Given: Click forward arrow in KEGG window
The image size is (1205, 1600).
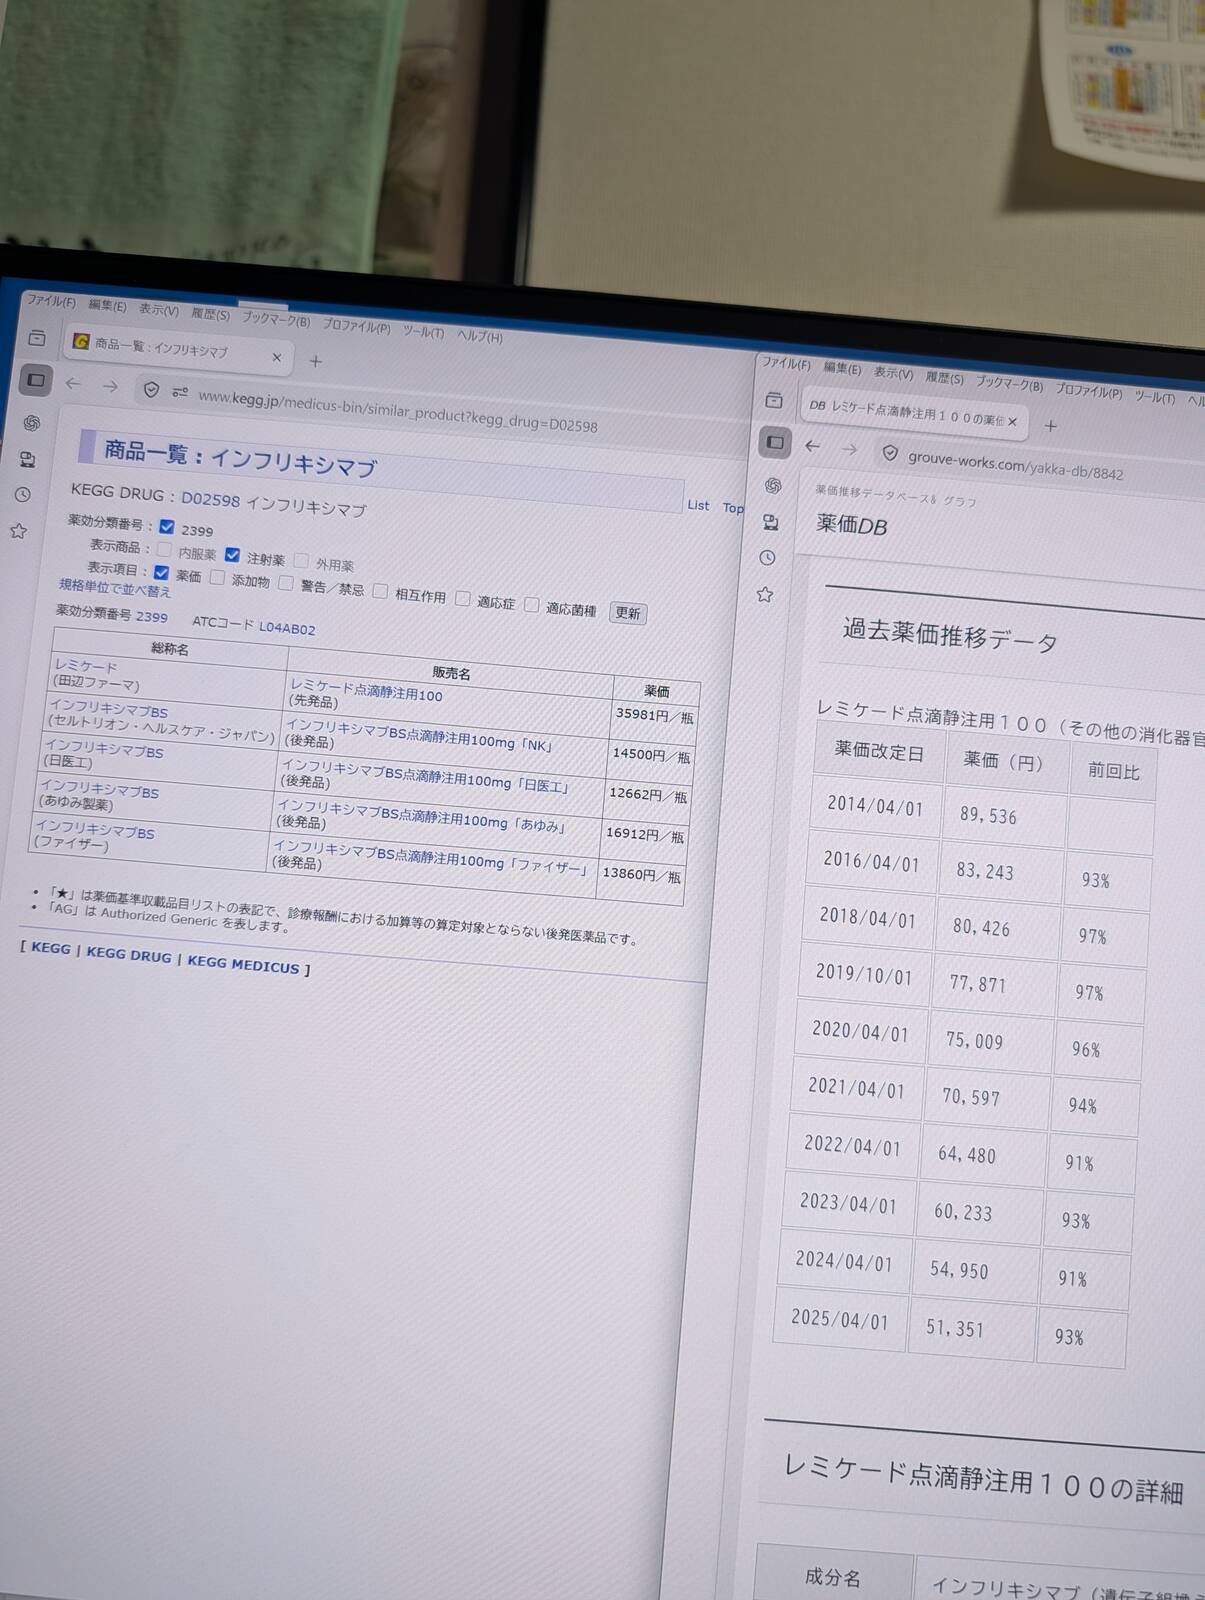Looking at the screenshot, I should coord(110,386).
